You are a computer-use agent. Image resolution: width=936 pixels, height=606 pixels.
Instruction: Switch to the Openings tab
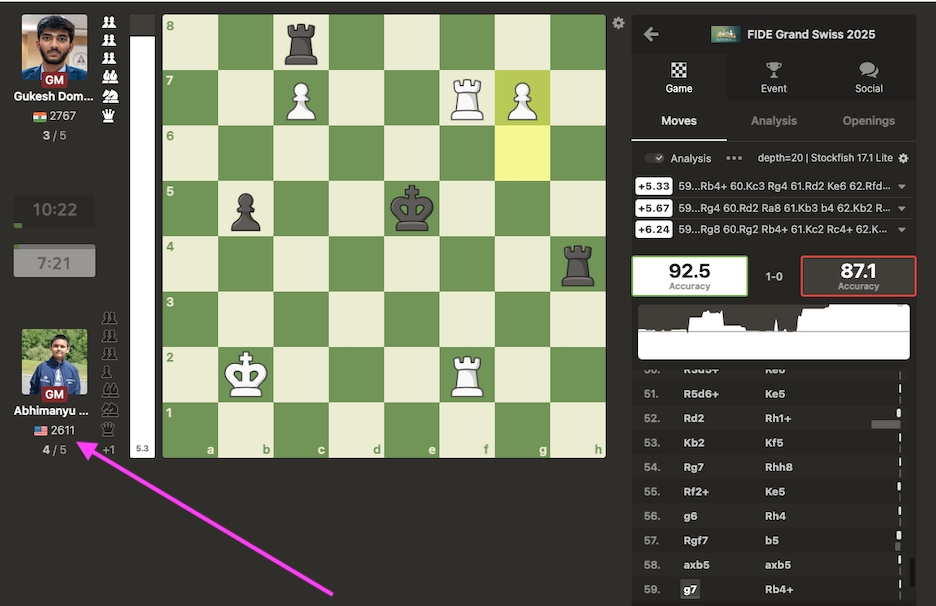point(868,121)
